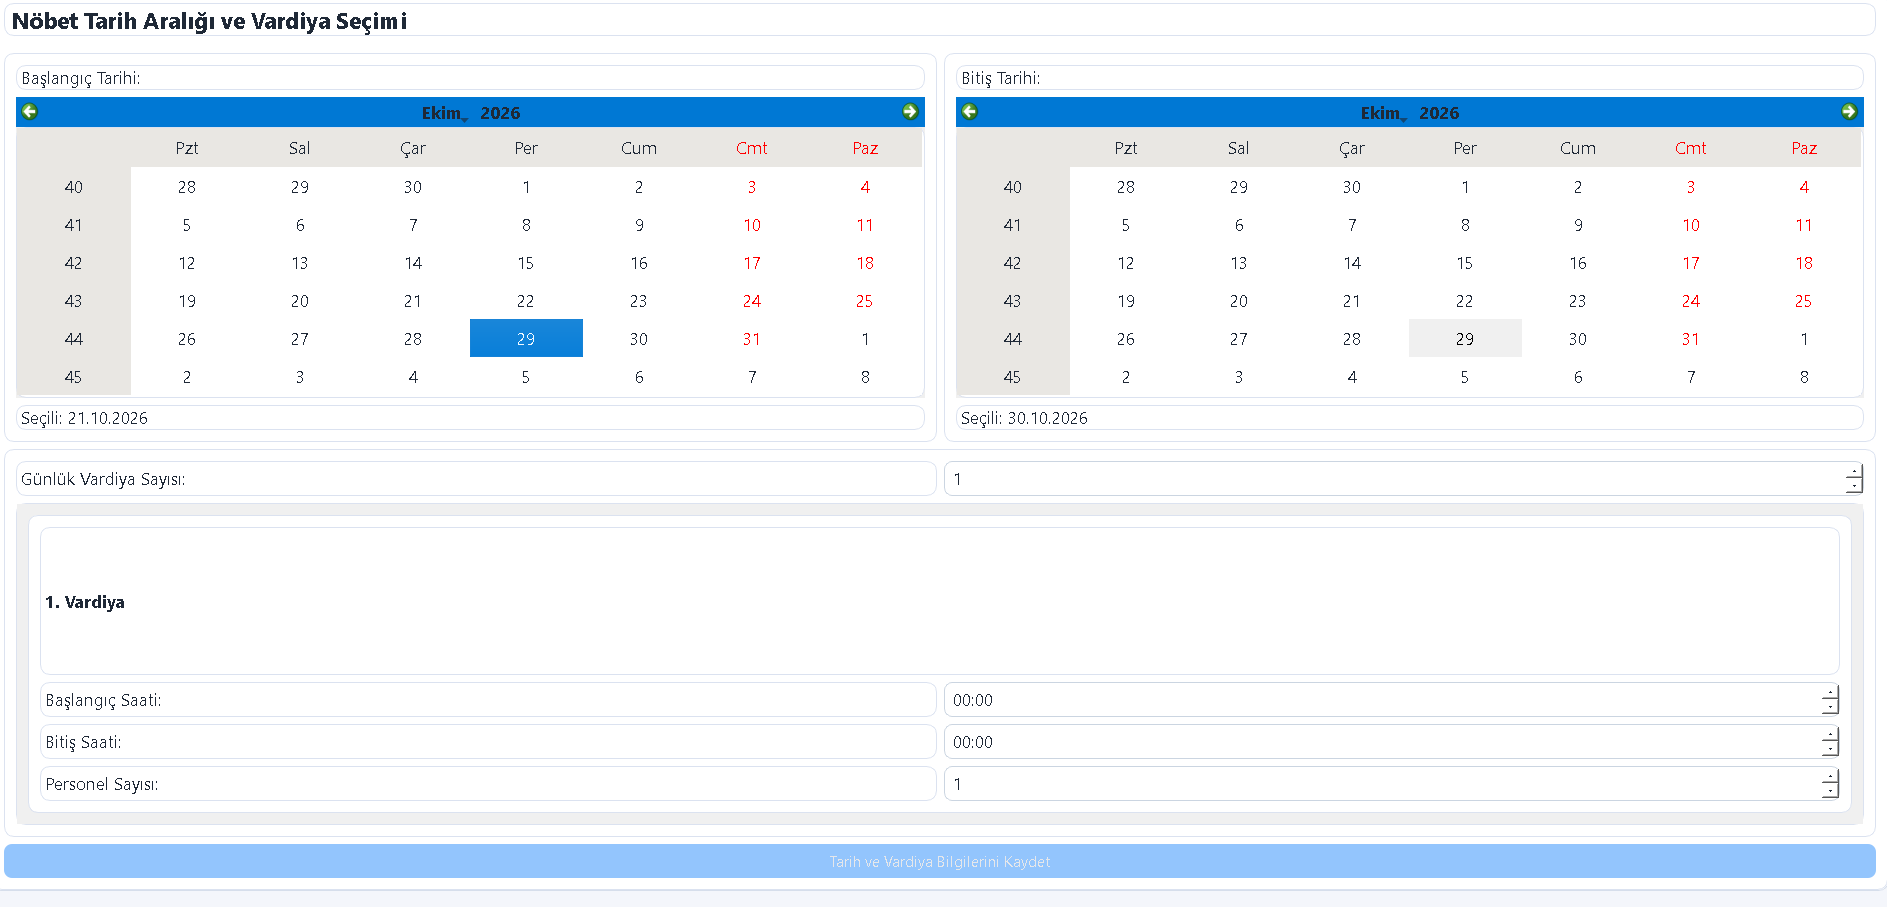Image resolution: width=1887 pixels, height=907 pixels.
Task: Select 21 October in the start date calendar
Action: pos(413,301)
